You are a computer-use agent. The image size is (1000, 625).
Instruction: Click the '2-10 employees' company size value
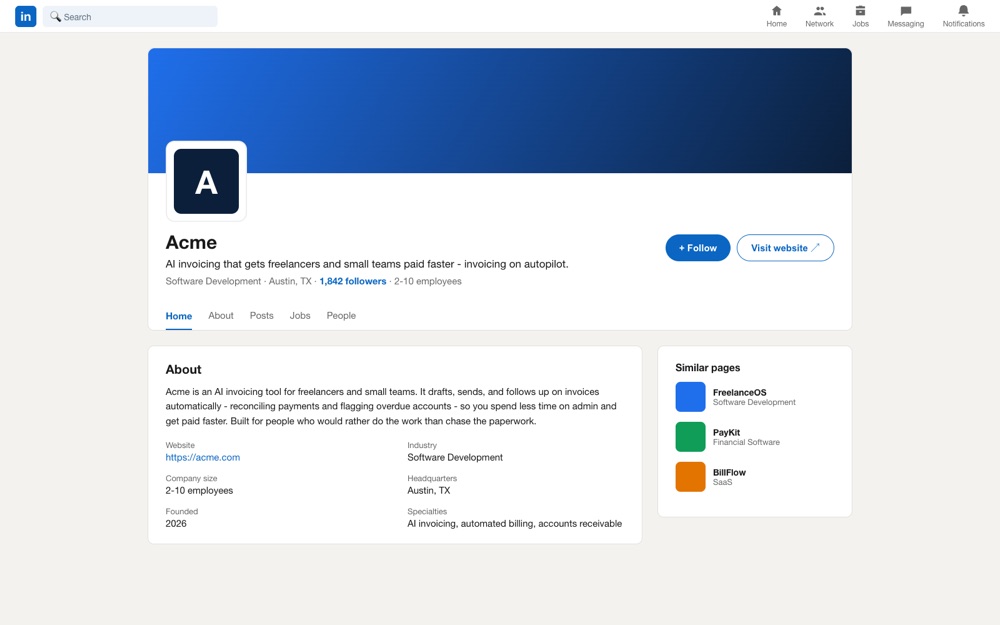pyautogui.click(x=199, y=490)
